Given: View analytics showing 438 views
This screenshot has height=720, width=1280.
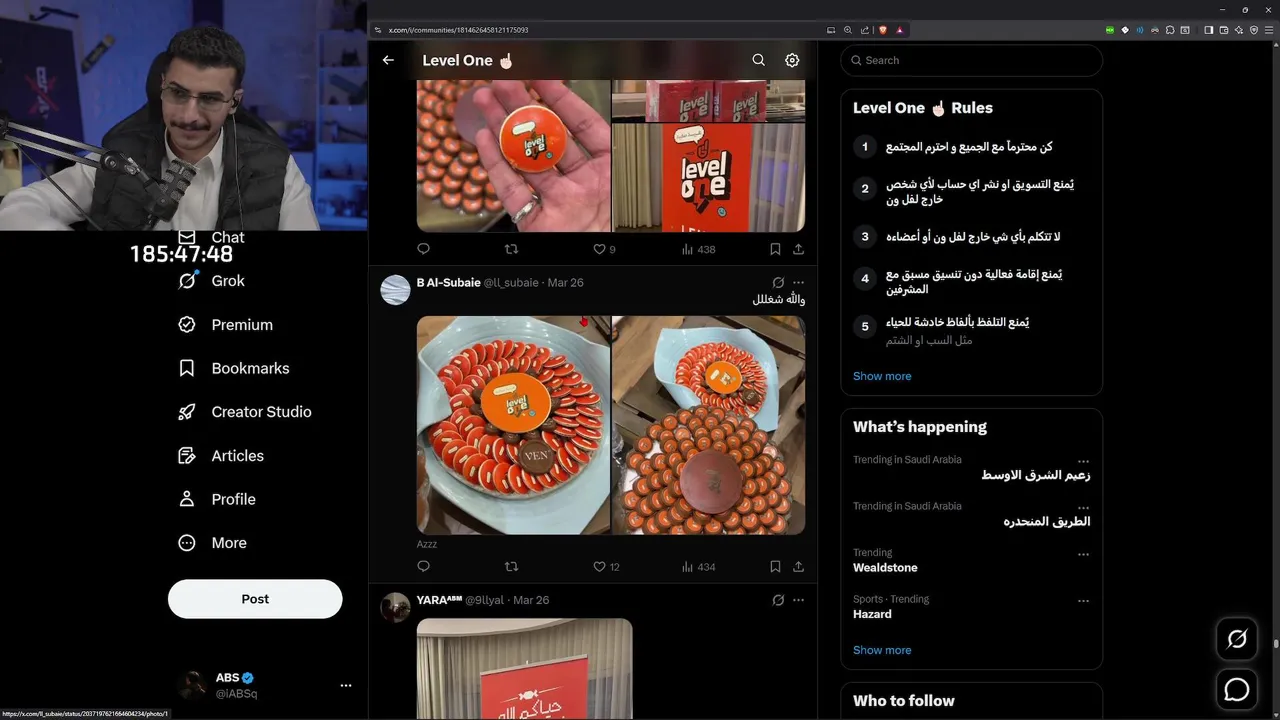Looking at the screenshot, I should pos(698,249).
